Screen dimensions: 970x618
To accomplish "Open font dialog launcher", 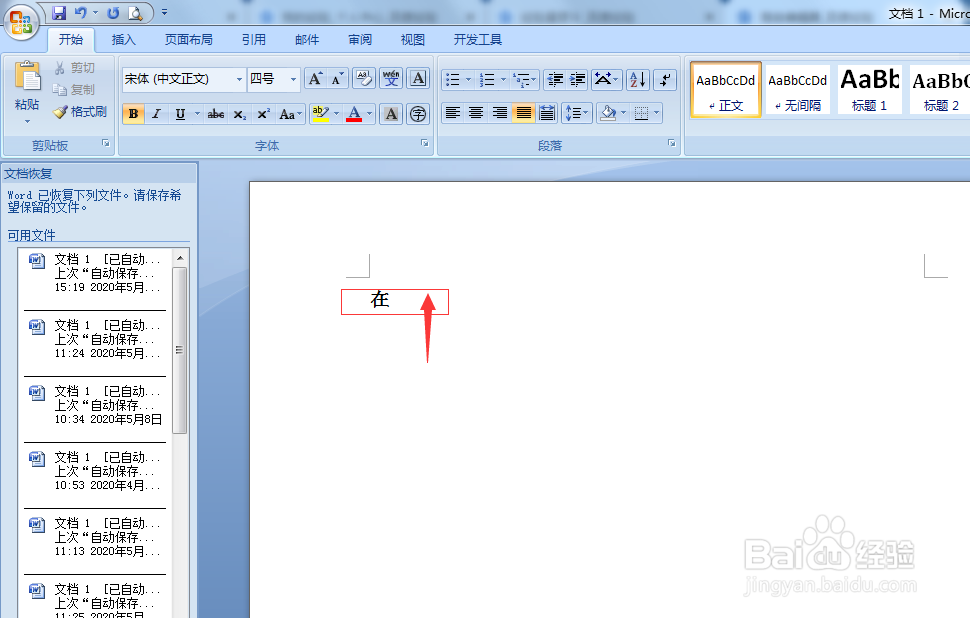I will [x=425, y=143].
